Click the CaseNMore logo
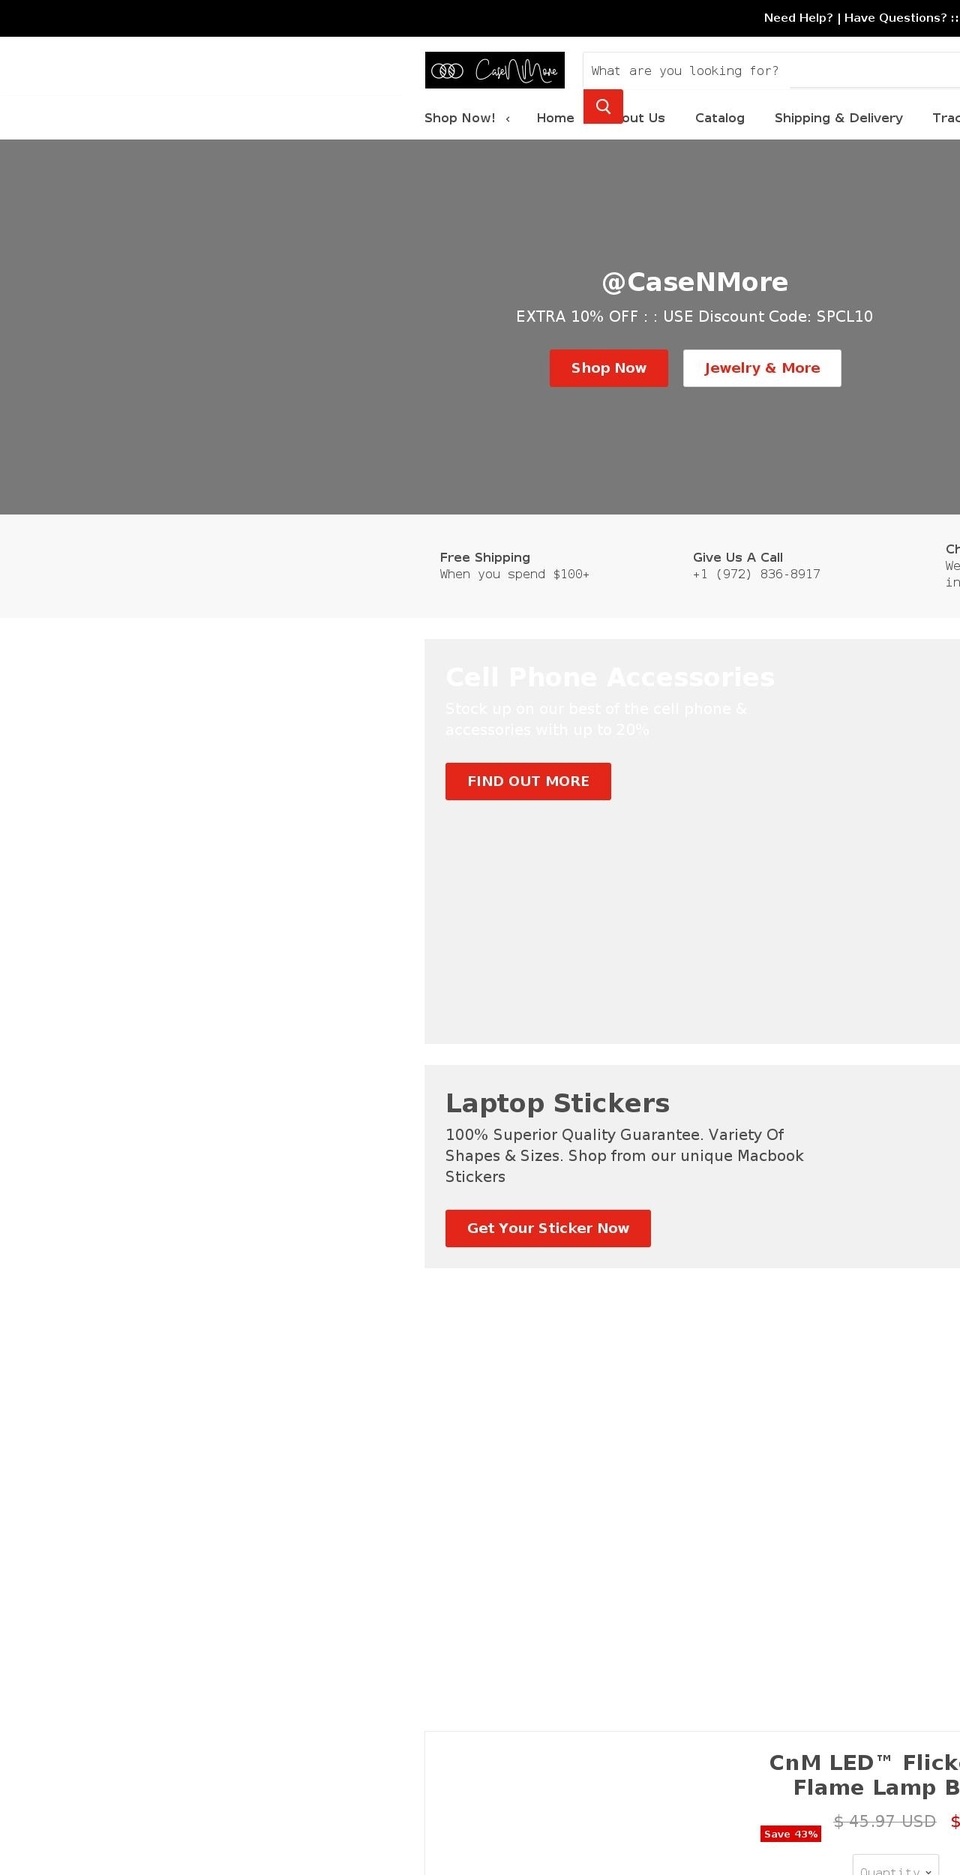This screenshot has width=960, height=1875. 494,70
